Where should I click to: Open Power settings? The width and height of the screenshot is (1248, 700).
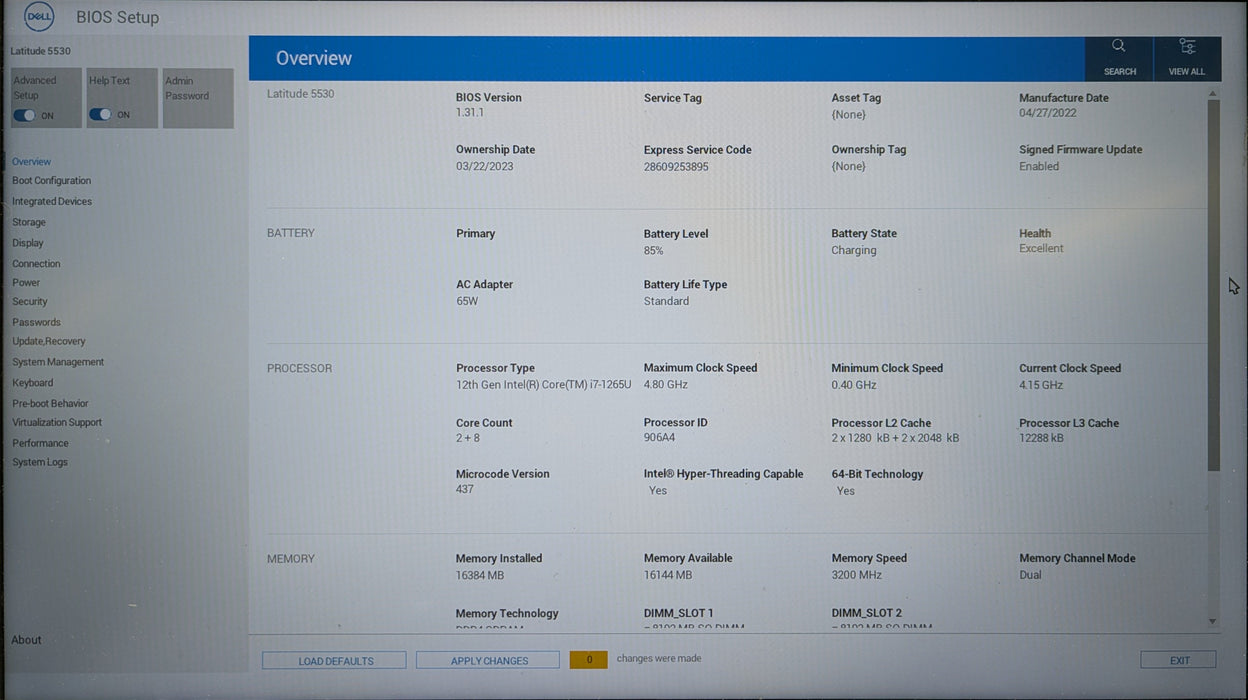(26, 283)
